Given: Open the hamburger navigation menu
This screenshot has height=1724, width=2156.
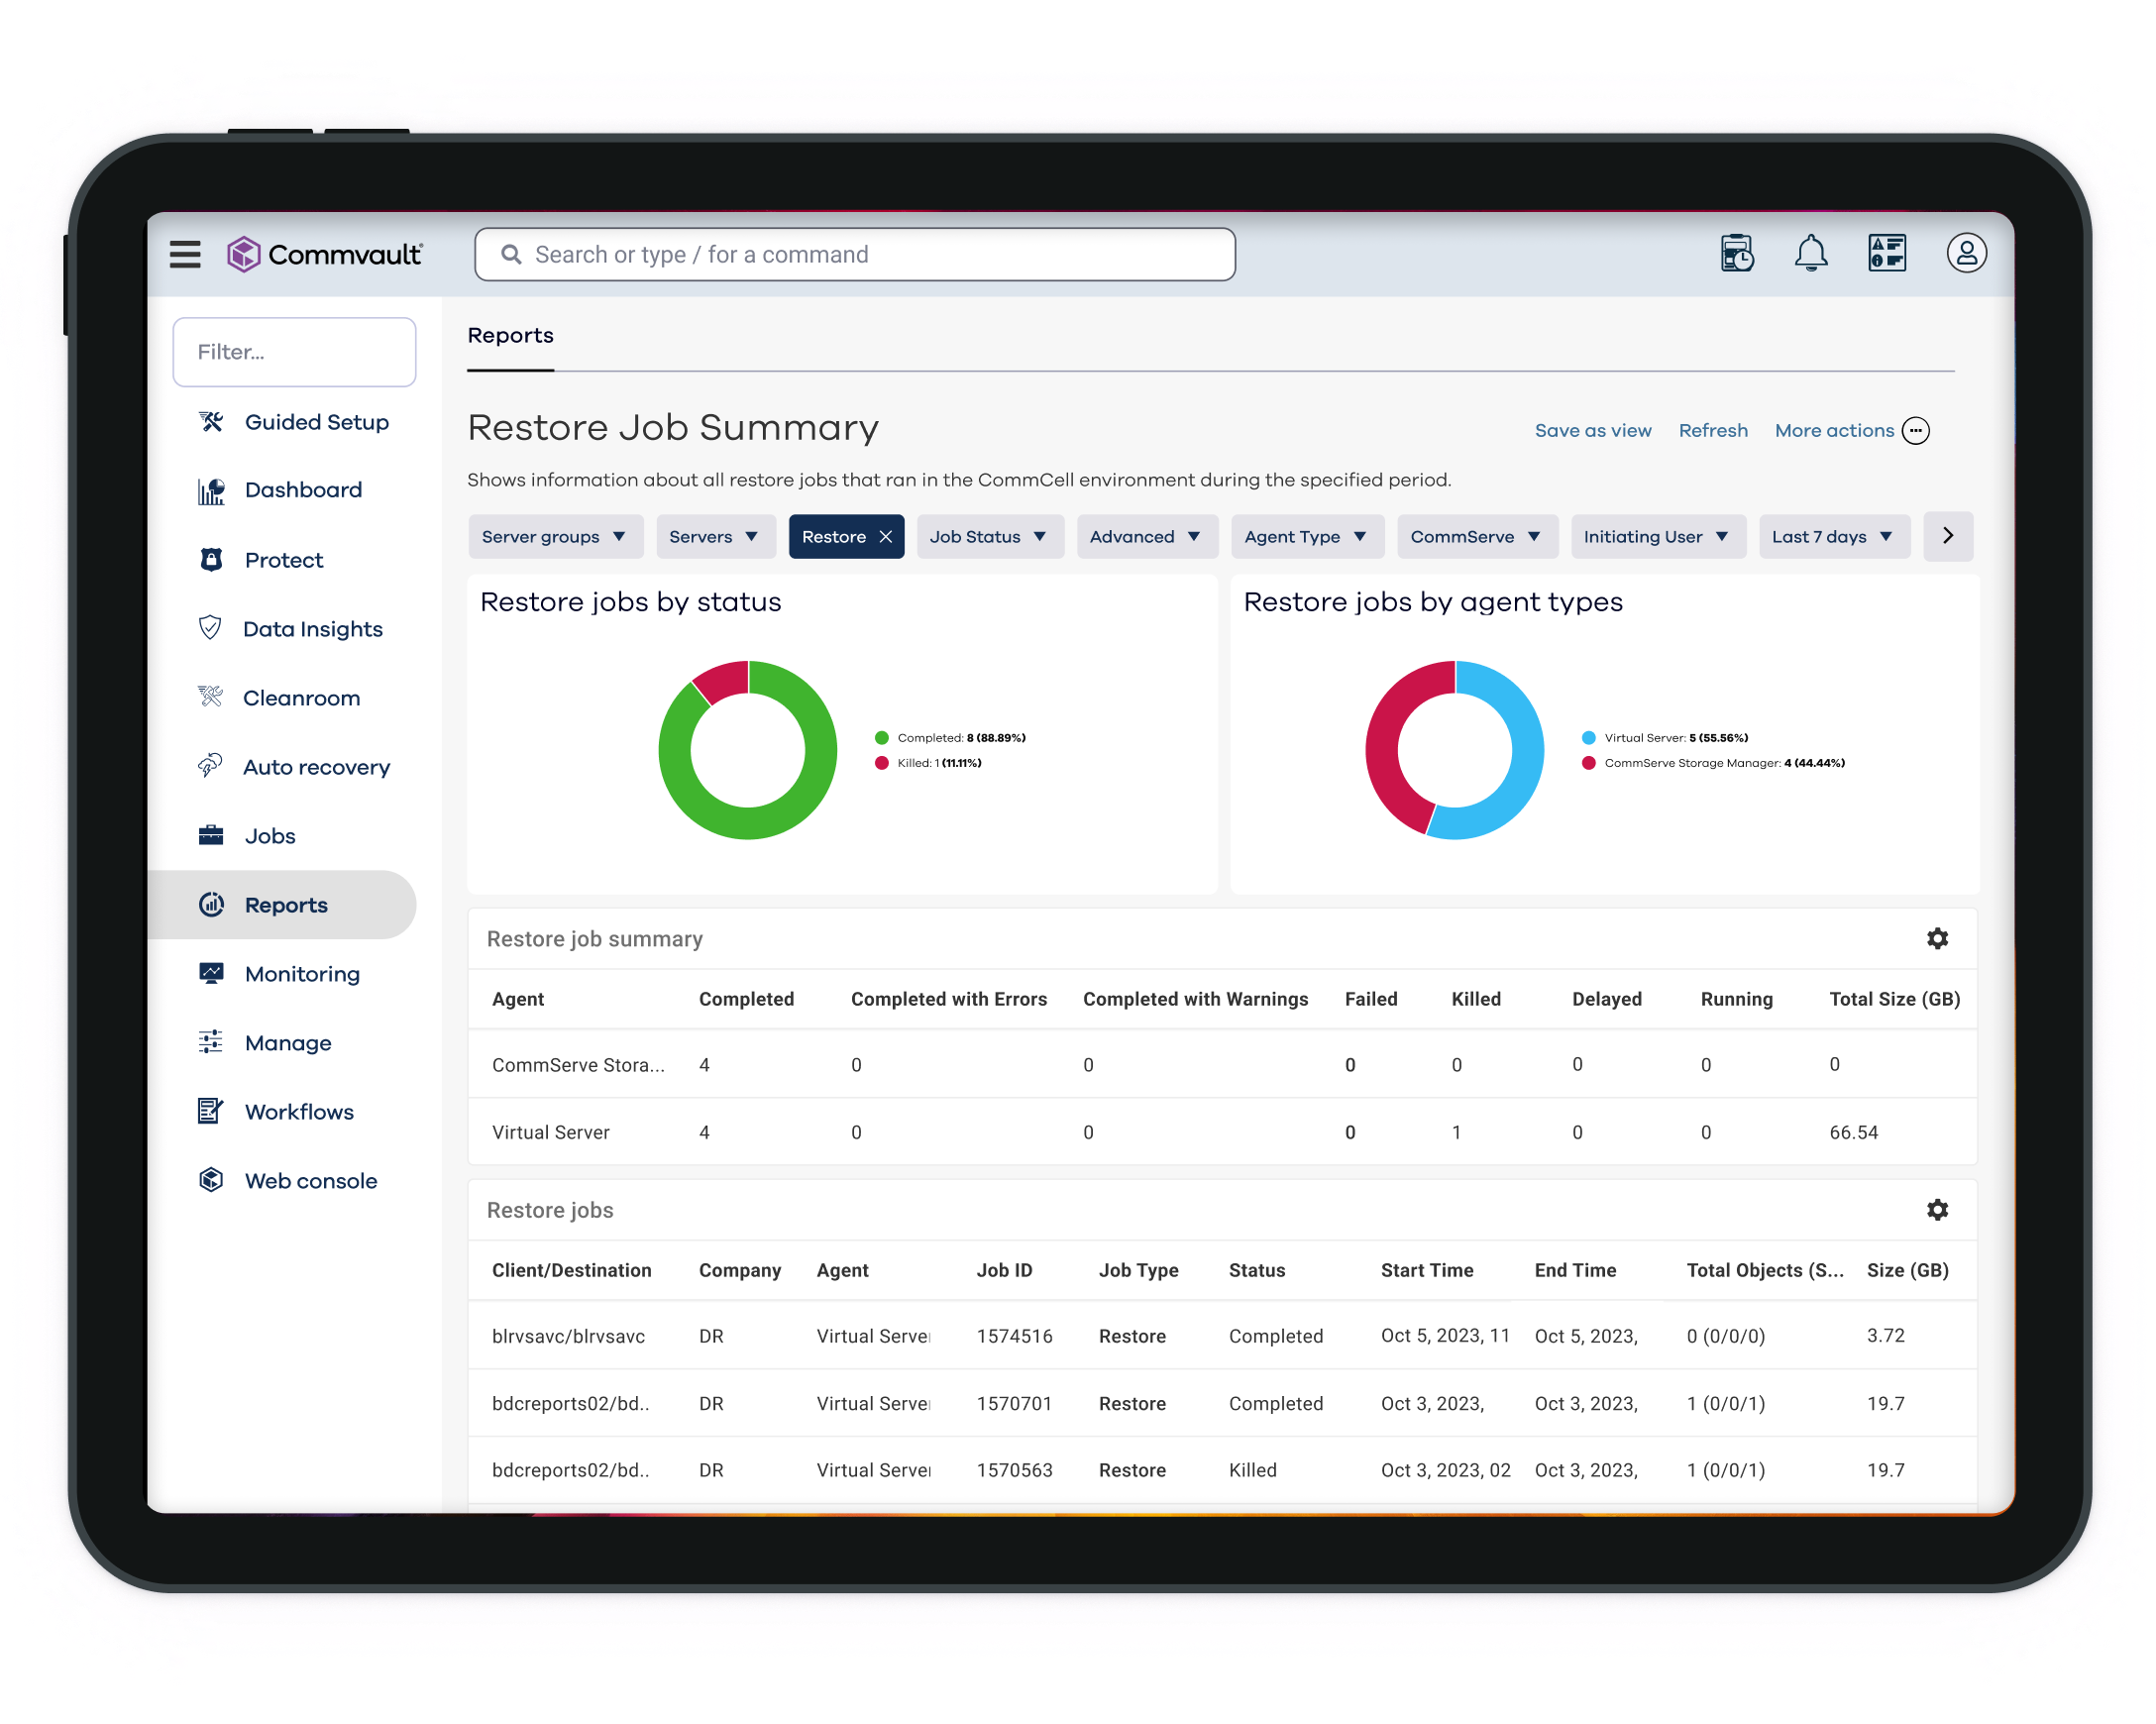Looking at the screenshot, I should (185, 254).
